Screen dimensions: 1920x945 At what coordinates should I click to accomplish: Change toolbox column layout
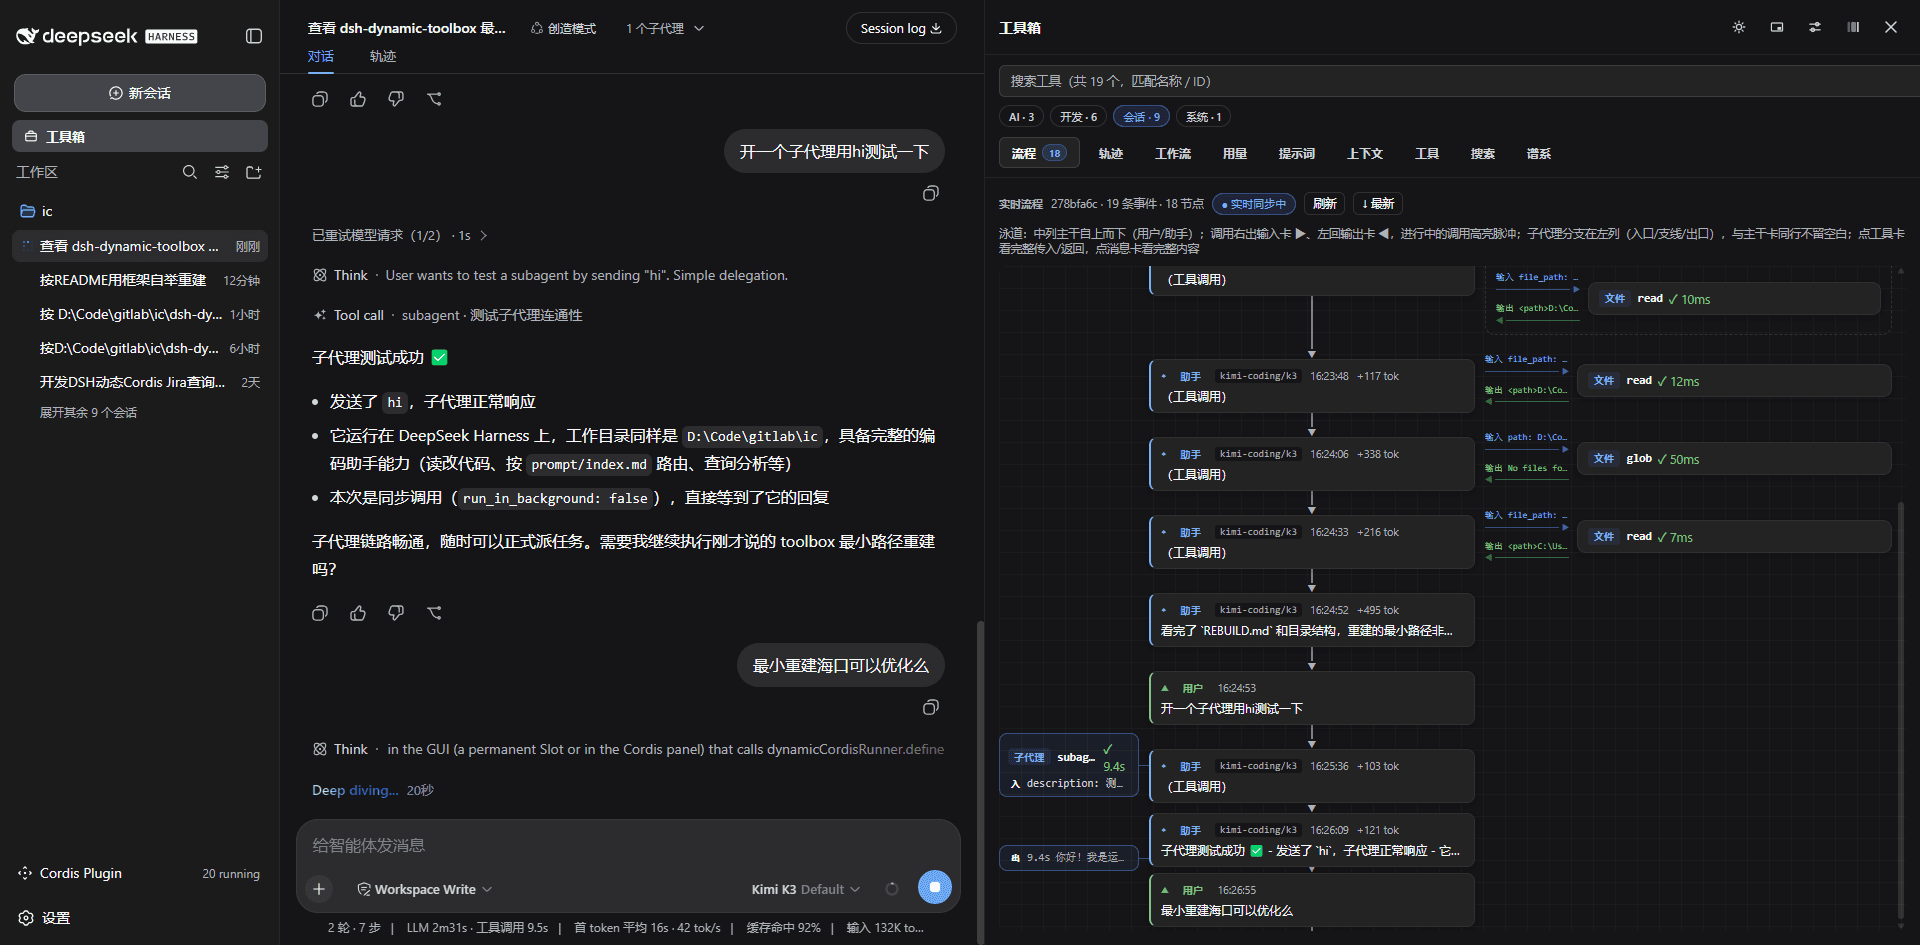(1853, 27)
